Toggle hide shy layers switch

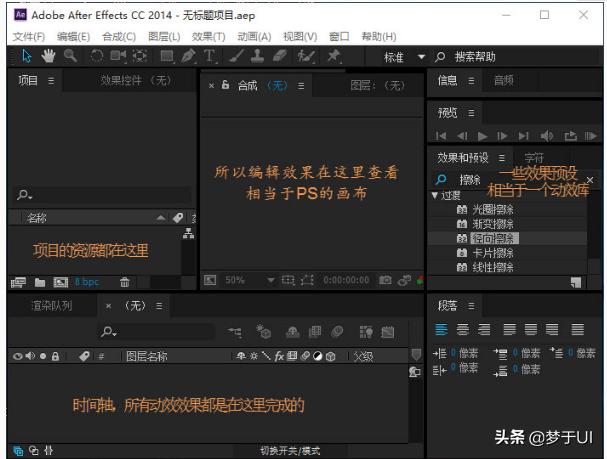click(x=293, y=332)
